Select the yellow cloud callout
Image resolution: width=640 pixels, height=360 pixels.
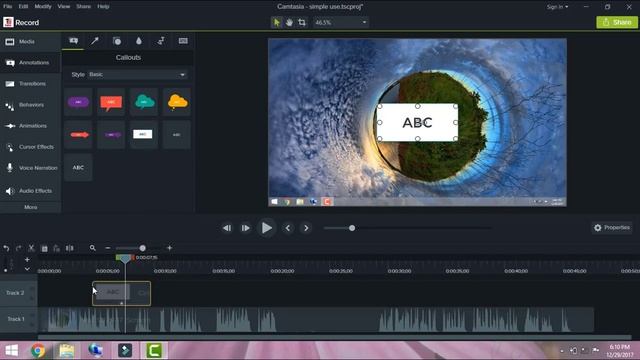(177, 102)
